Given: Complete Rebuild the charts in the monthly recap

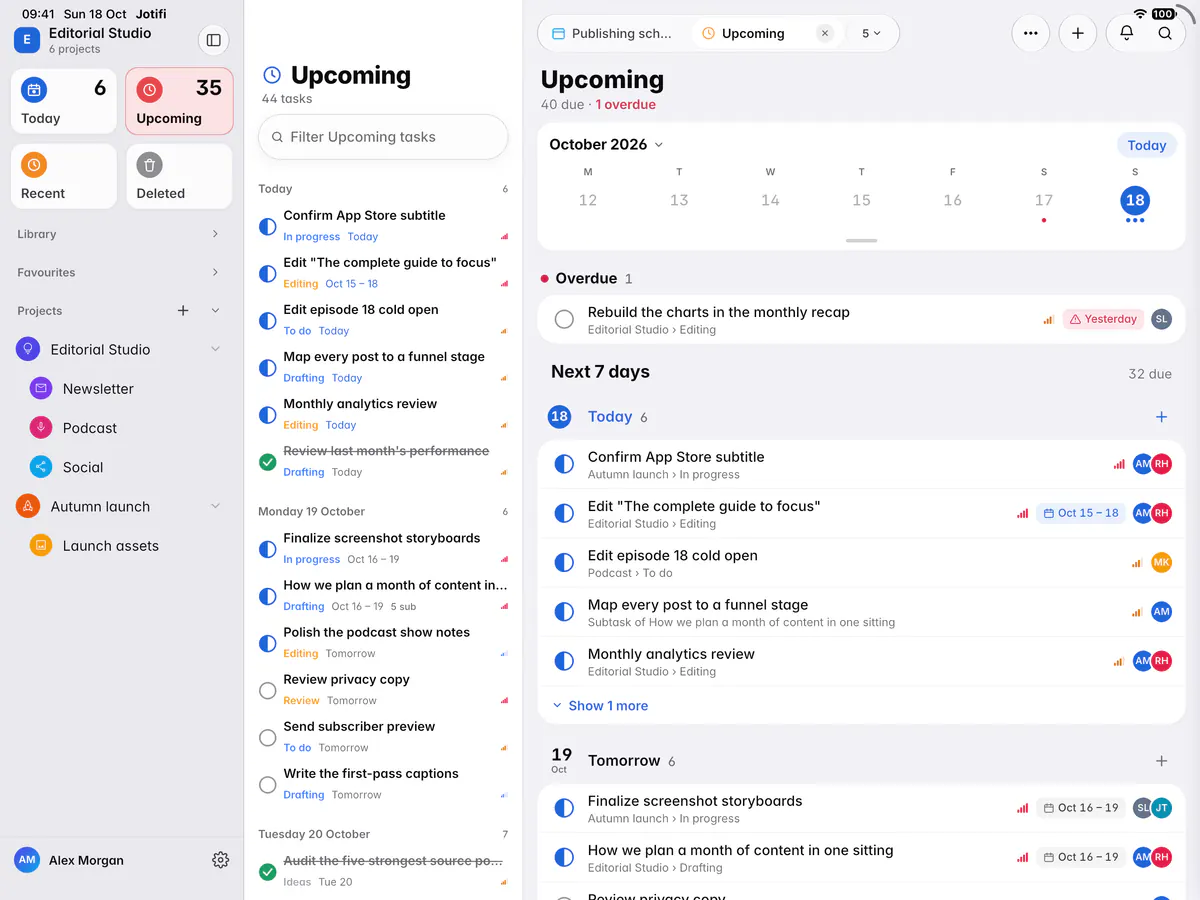Looking at the screenshot, I should tap(564, 319).
